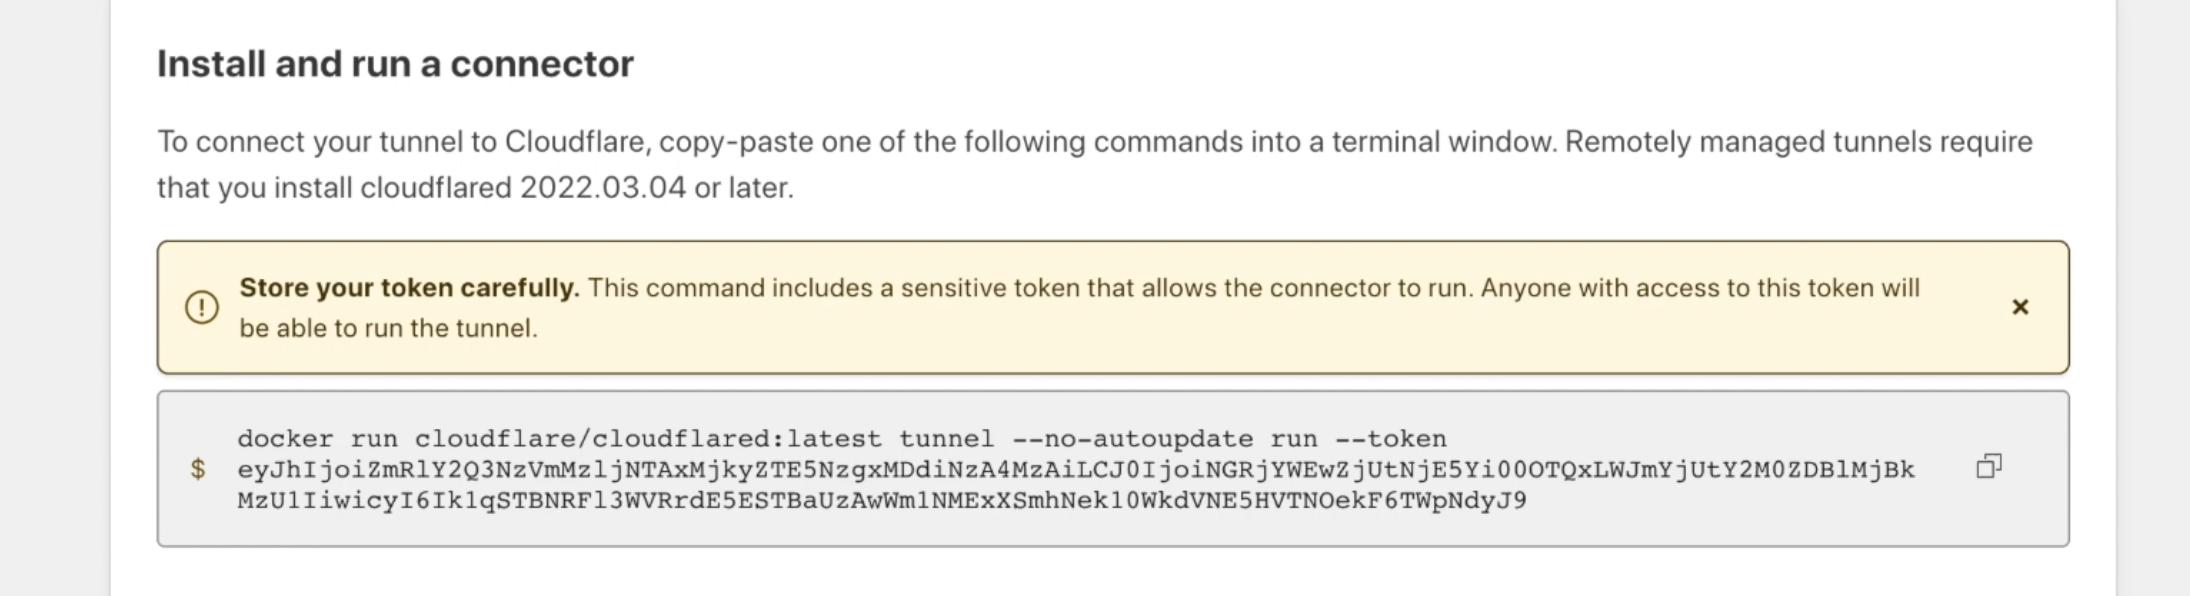
Task: Click the dollar prompt symbol
Action: click(x=198, y=469)
